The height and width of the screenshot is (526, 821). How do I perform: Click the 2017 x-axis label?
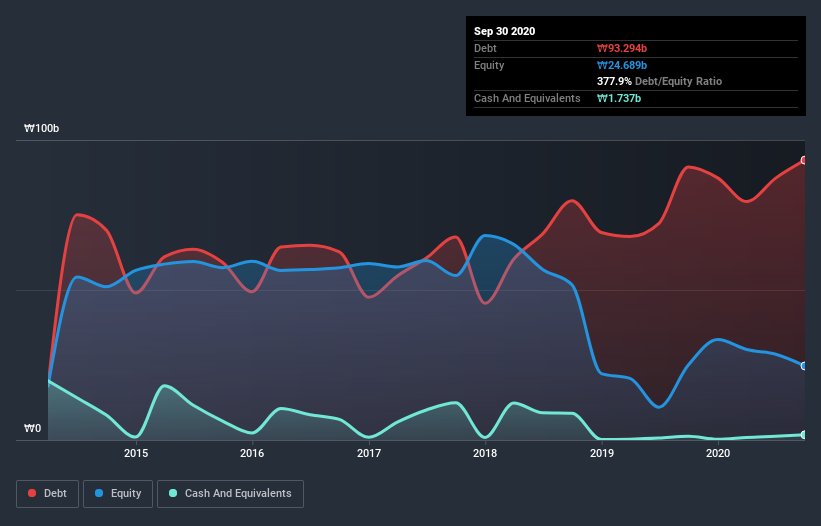[x=369, y=453]
